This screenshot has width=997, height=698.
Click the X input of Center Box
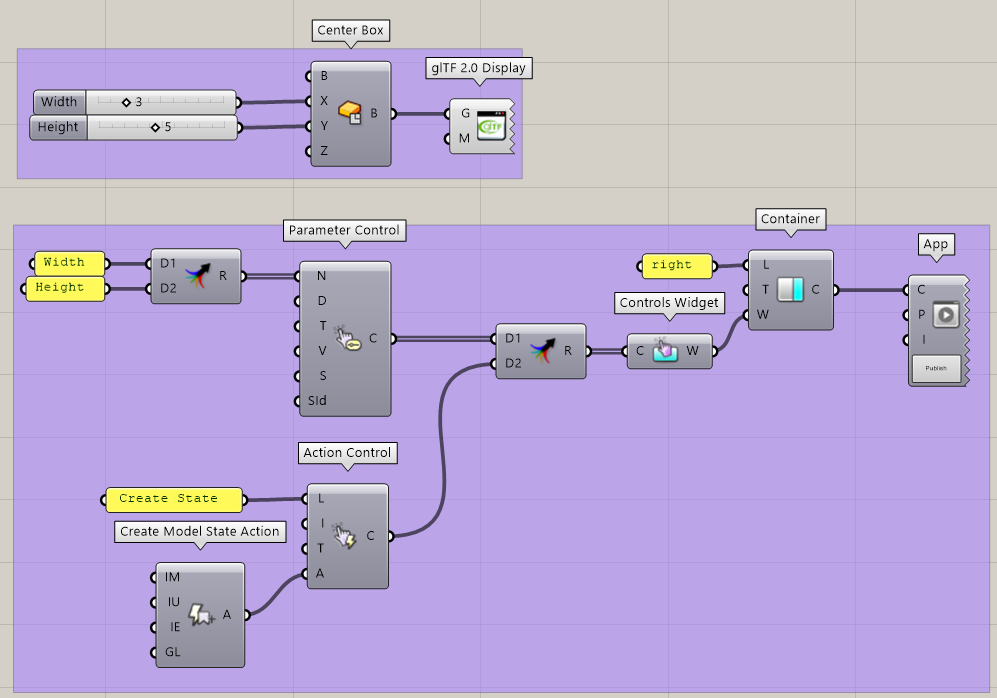(323, 101)
